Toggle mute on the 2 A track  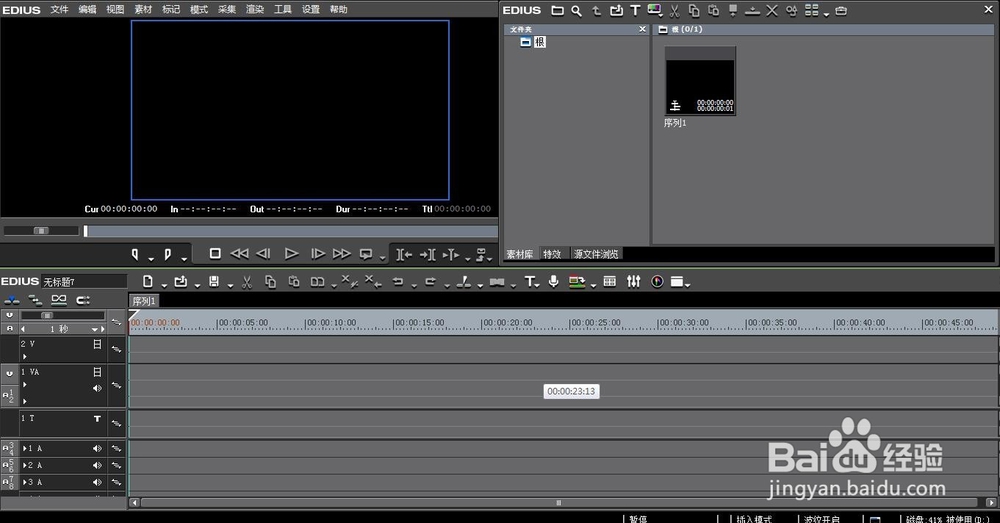tap(97, 466)
